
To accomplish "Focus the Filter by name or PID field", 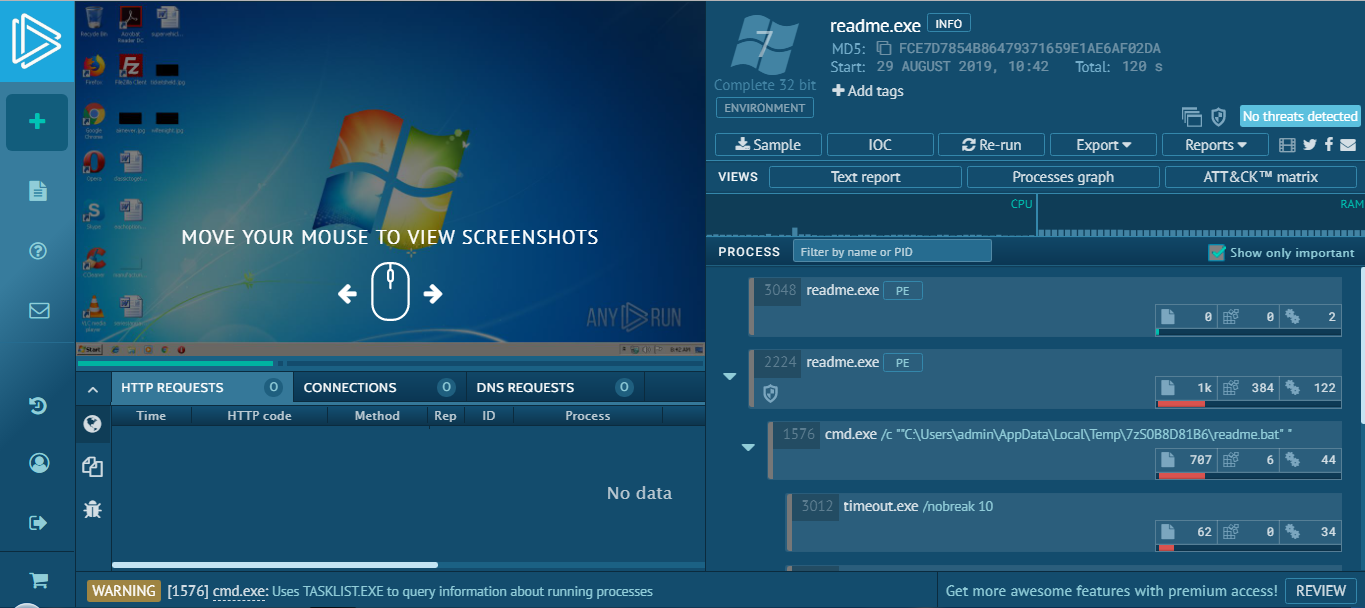I will 892,251.
